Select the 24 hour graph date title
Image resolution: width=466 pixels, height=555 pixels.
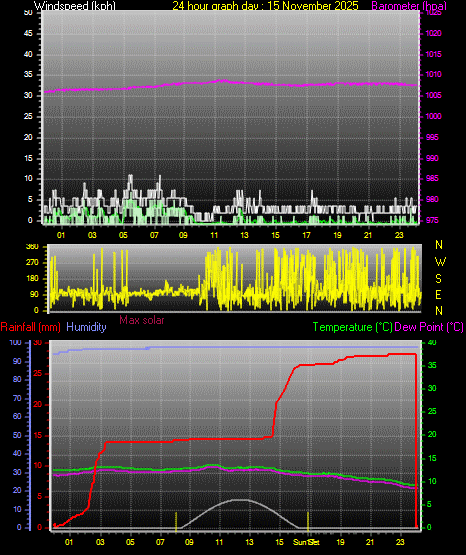265,5
